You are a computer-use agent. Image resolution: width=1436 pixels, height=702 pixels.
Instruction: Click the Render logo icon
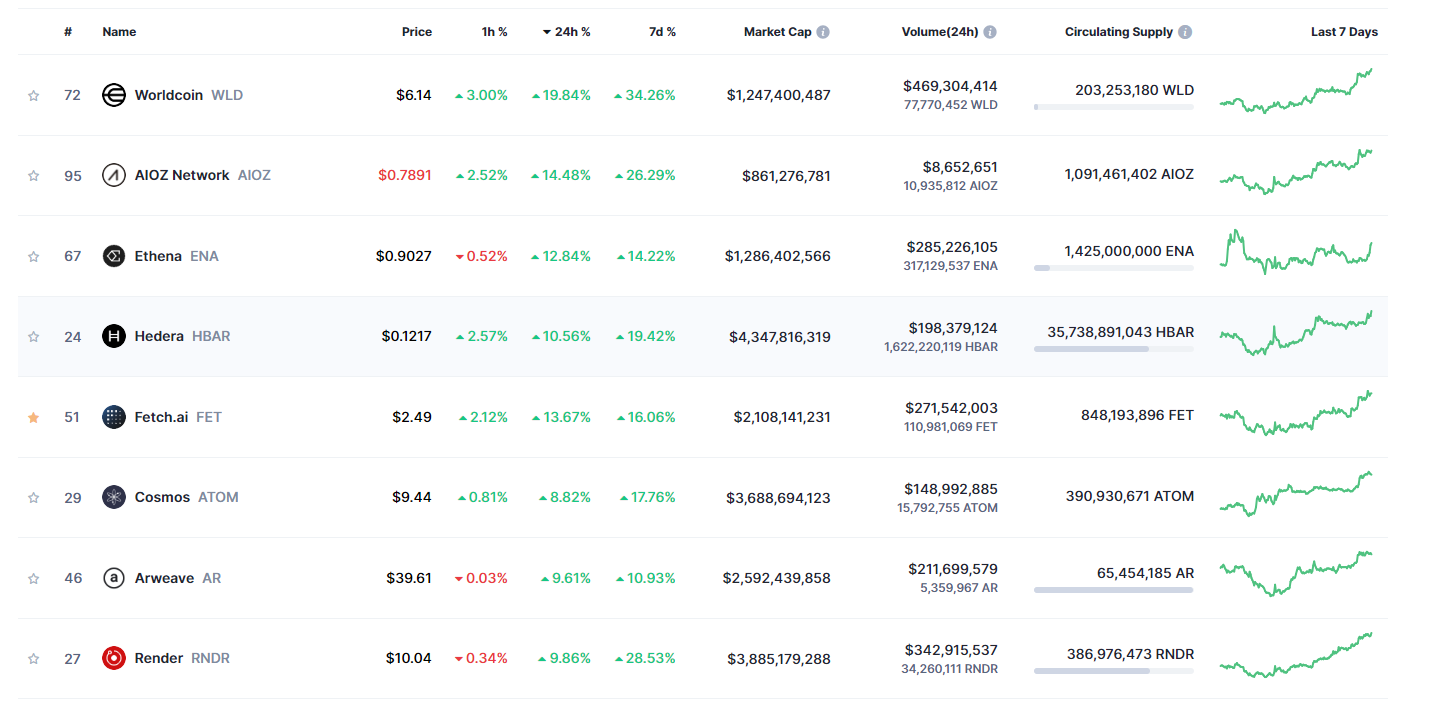(114, 658)
